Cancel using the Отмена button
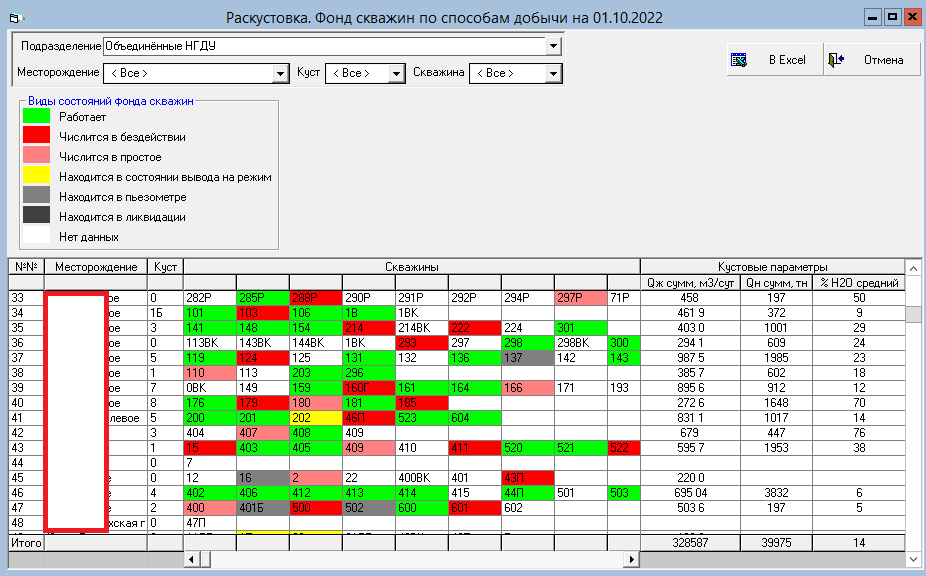This screenshot has width=926, height=576. pyautogui.click(x=872, y=60)
